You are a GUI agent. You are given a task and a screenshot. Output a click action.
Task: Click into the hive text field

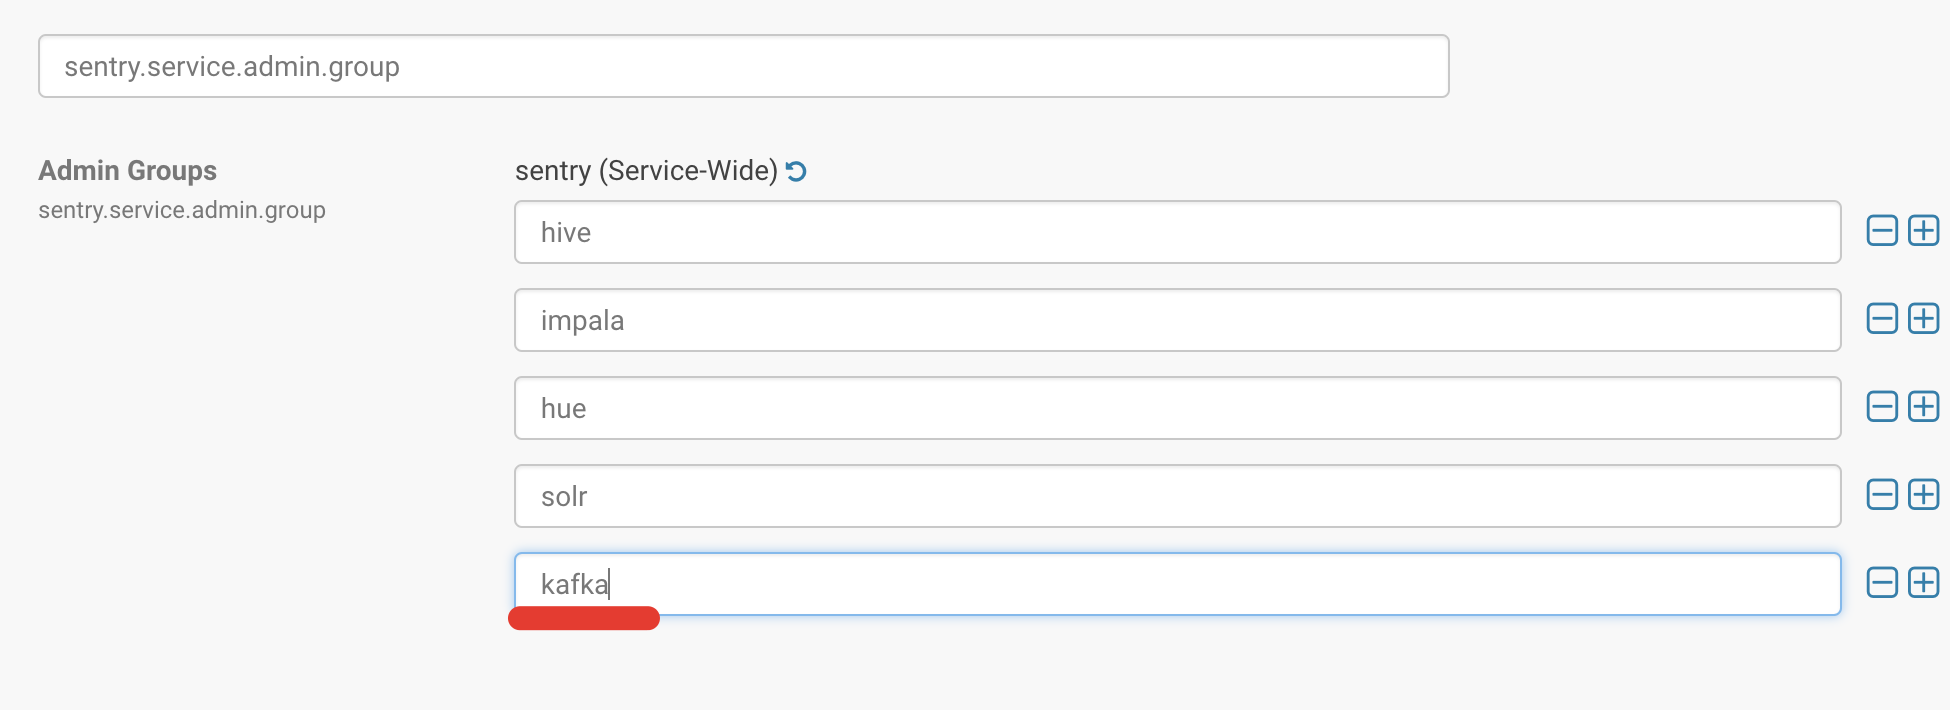click(1177, 232)
